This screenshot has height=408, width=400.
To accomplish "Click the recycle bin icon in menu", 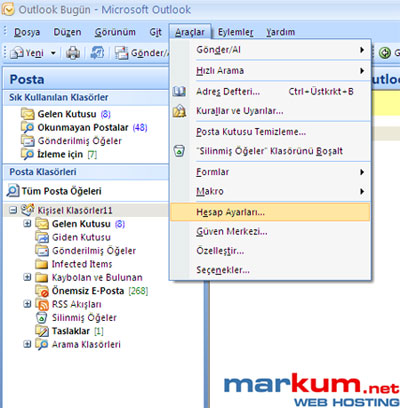I will coord(179,151).
